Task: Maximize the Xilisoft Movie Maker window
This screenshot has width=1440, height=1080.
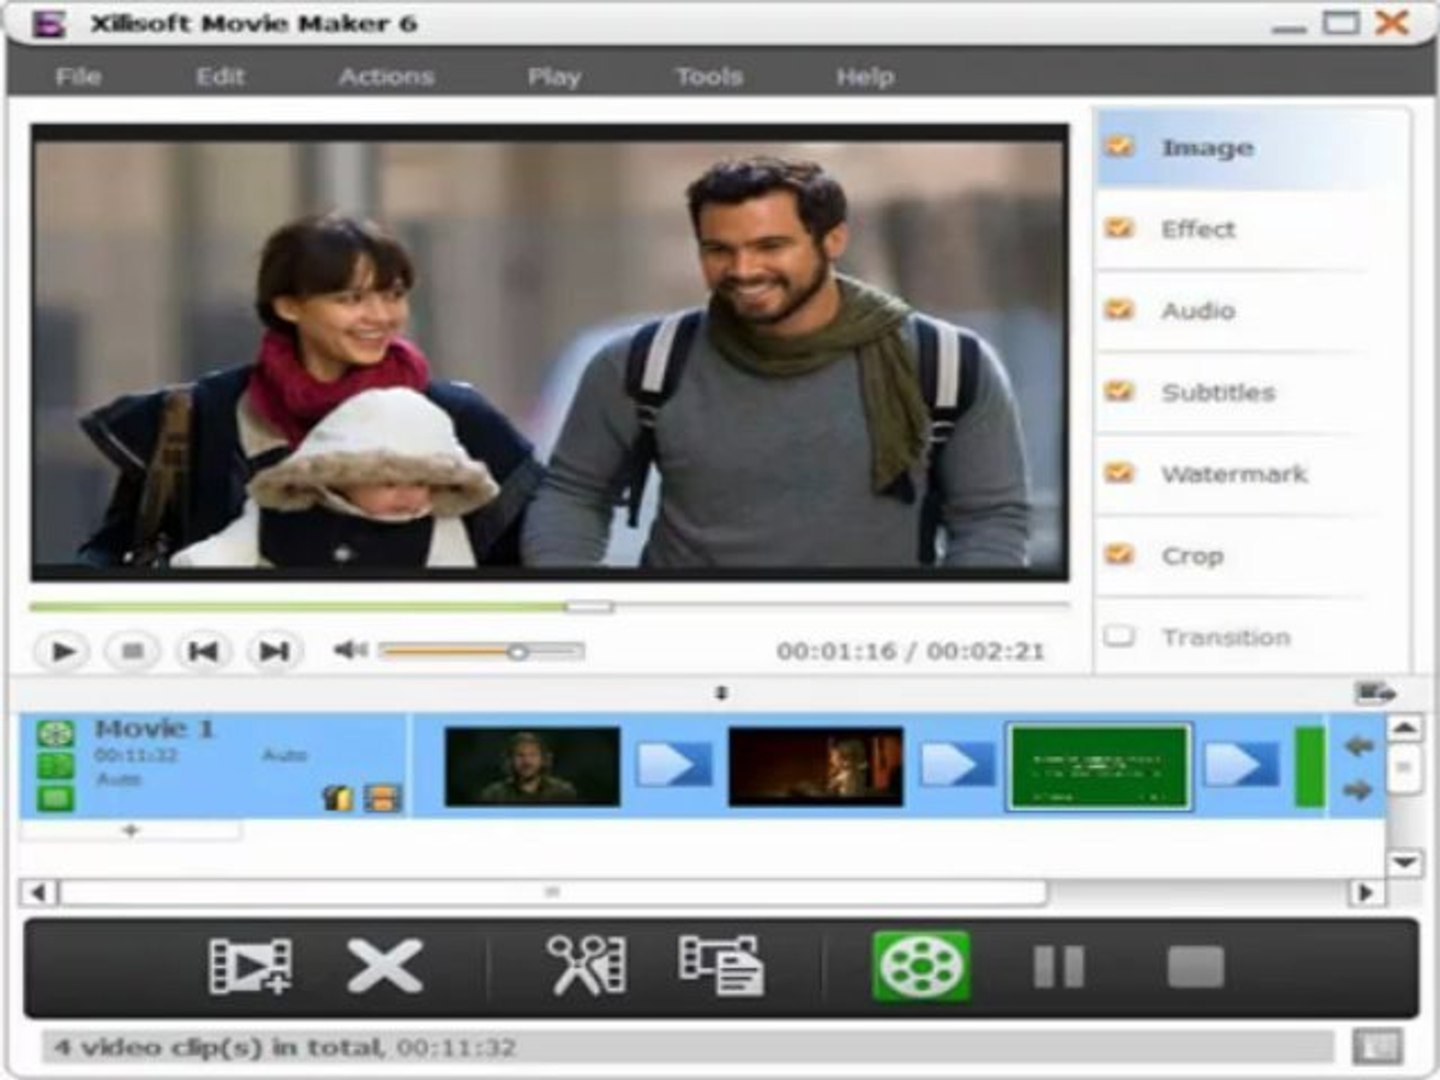Action: point(1341,22)
